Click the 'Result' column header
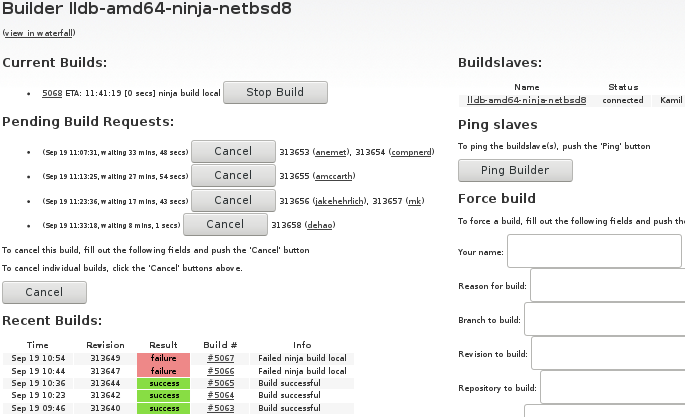This screenshot has height=417, width=685. 163,345
